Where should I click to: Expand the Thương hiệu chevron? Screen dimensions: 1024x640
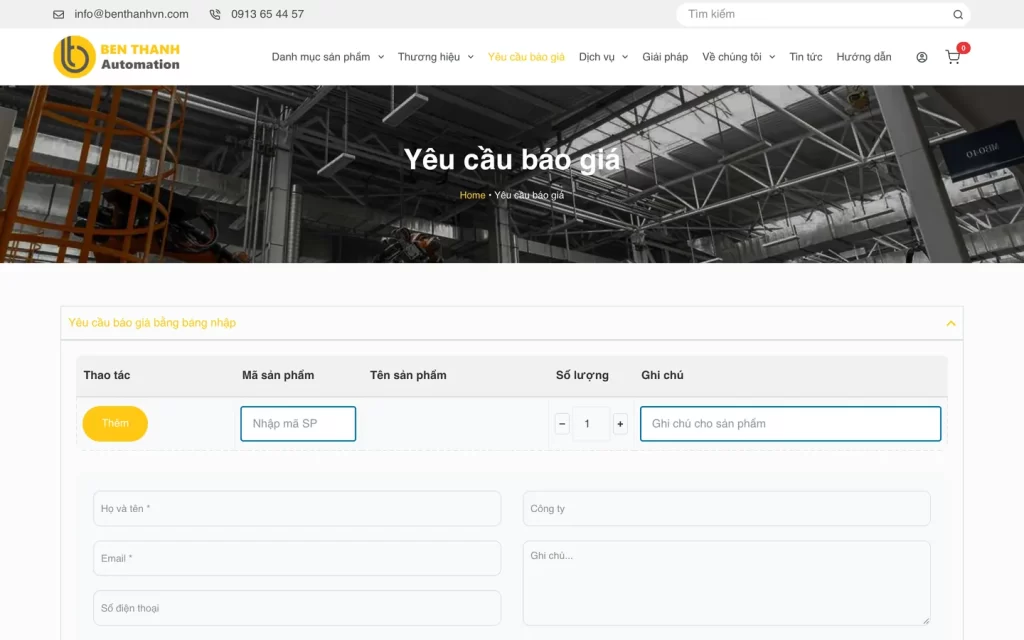click(x=470, y=57)
